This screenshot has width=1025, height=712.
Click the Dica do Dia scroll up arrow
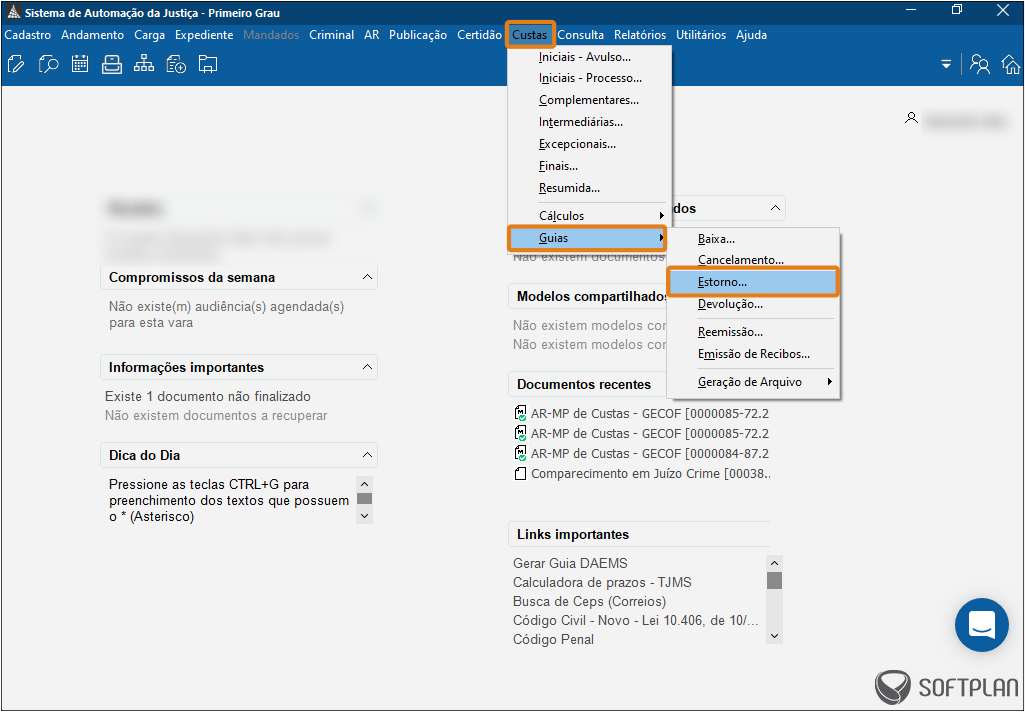(365, 484)
